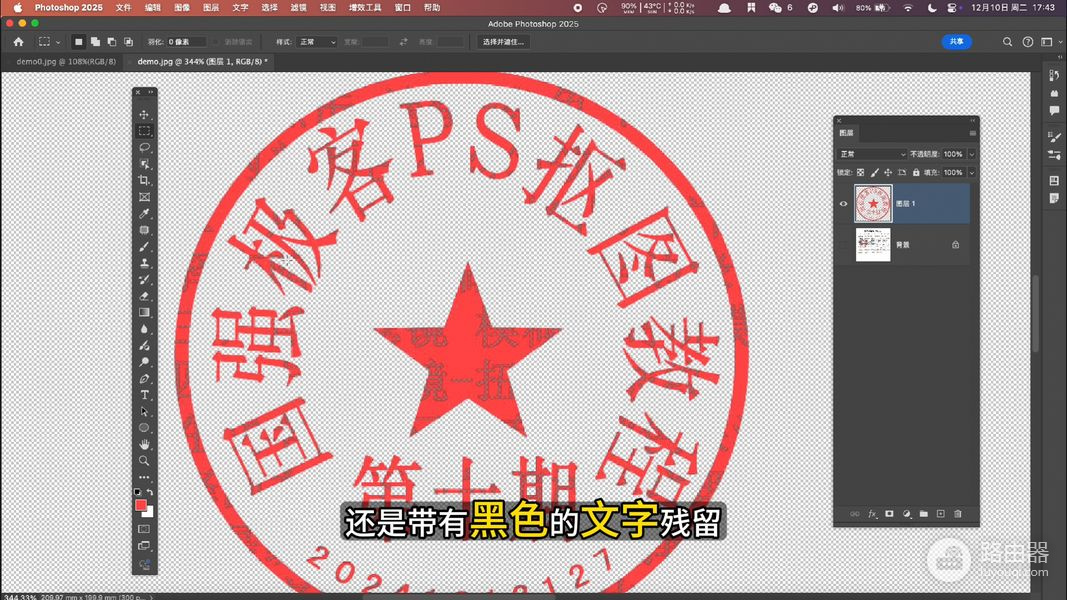Open the 窗口 menu
Image resolution: width=1067 pixels, height=600 pixels.
pos(403,7)
